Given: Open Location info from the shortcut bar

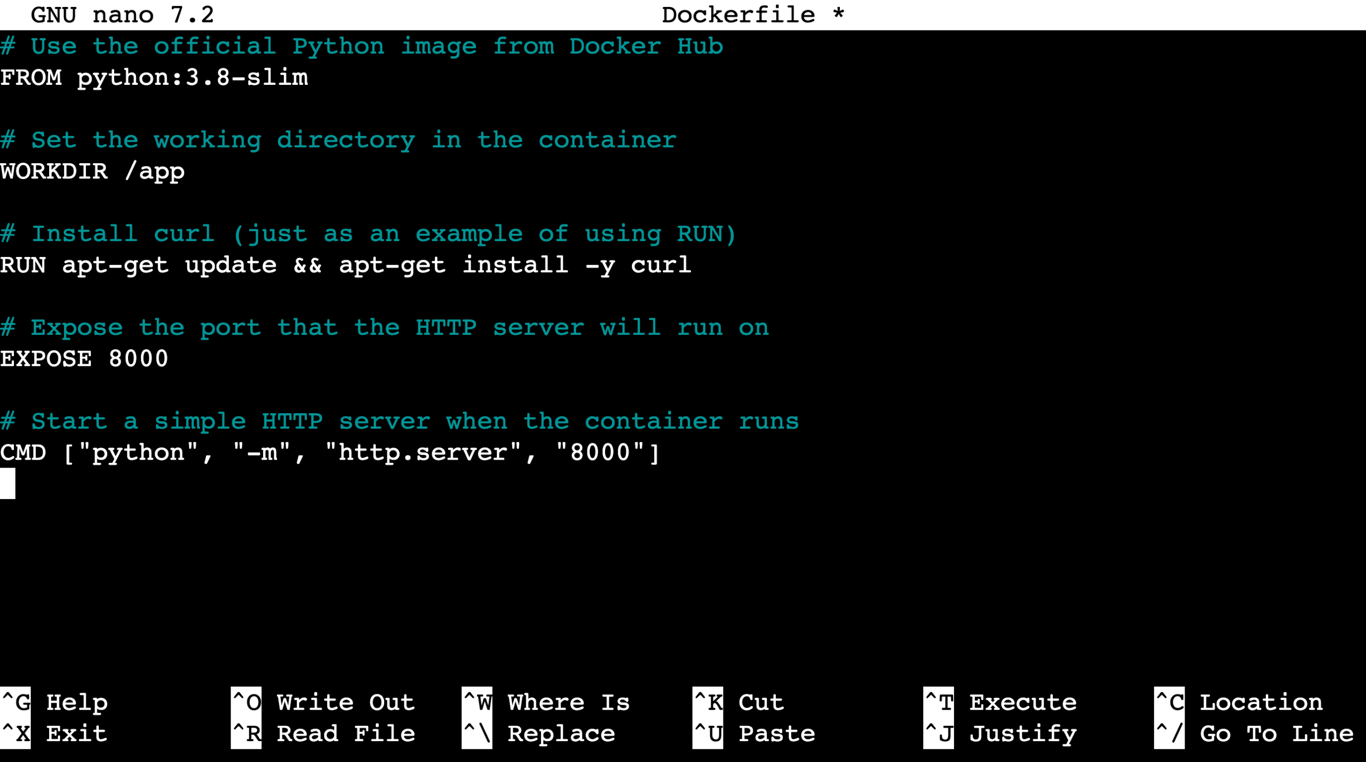Looking at the screenshot, I should [x=1261, y=702].
